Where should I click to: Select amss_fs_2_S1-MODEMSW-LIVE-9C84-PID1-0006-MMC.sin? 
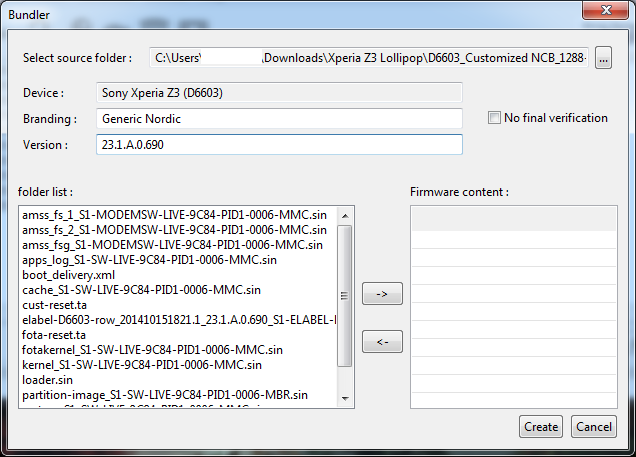174,230
